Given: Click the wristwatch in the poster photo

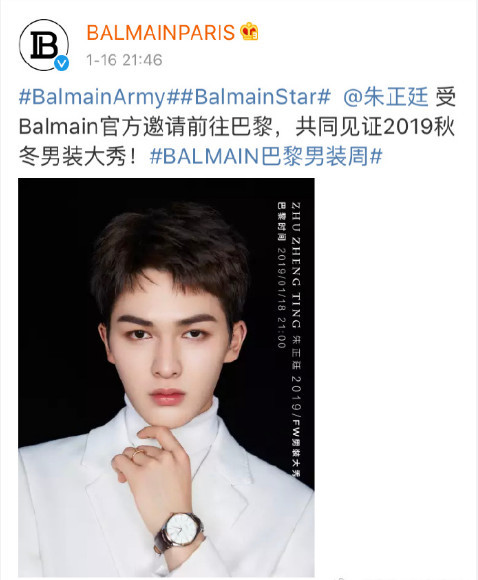Looking at the screenshot, I should pyautogui.click(x=180, y=532).
